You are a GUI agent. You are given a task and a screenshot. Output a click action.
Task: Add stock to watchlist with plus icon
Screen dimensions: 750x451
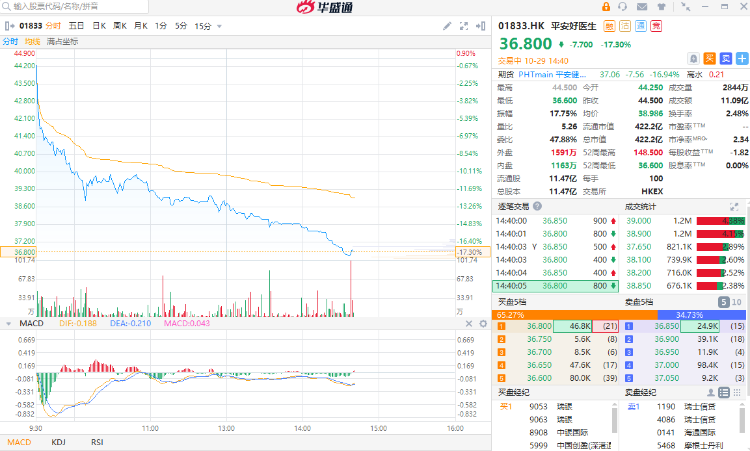[742, 58]
